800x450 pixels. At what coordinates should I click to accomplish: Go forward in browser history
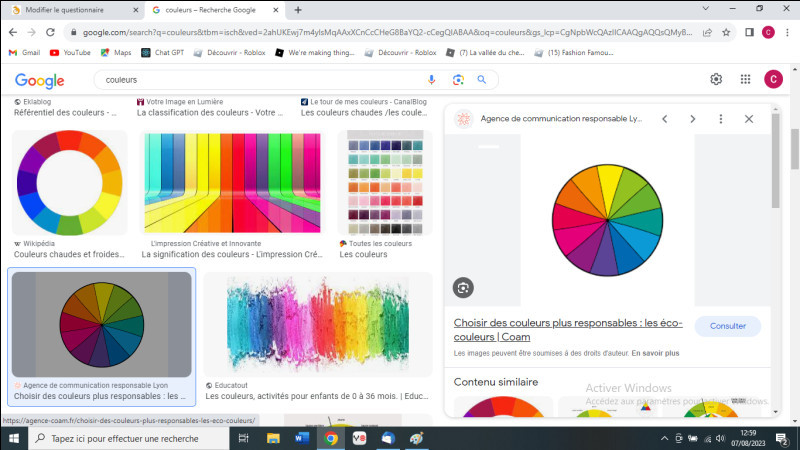pyautogui.click(x=32, y=32)
